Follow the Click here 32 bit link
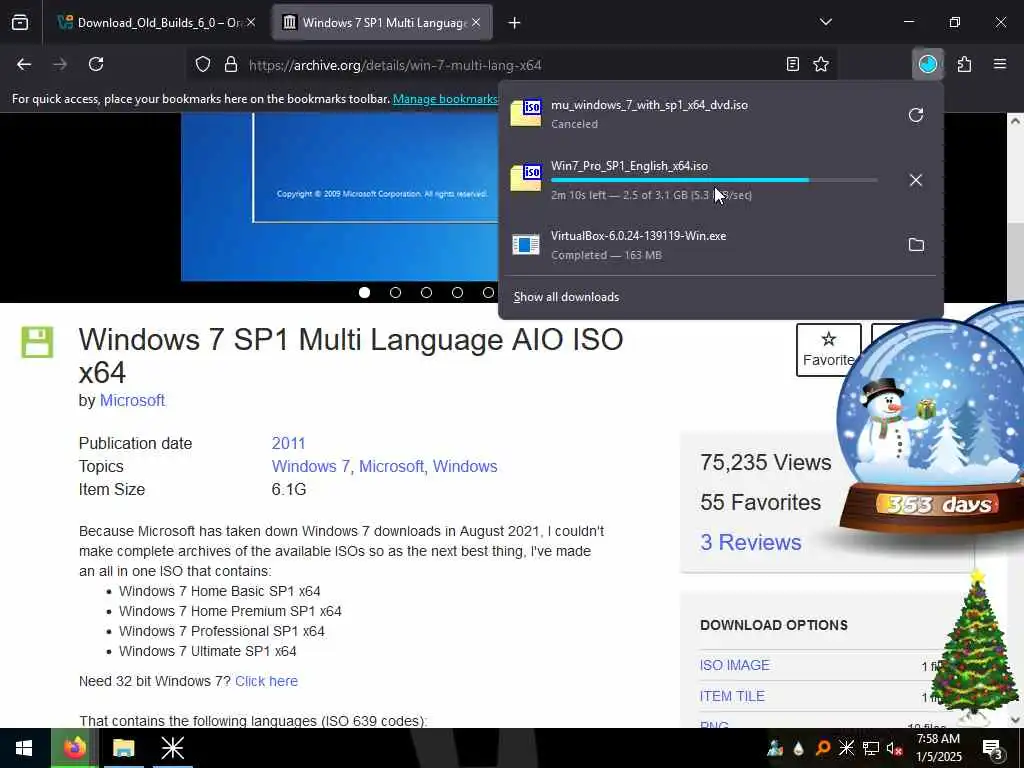The height and width of the screenshot is (768, 1024). click(266, 681)
